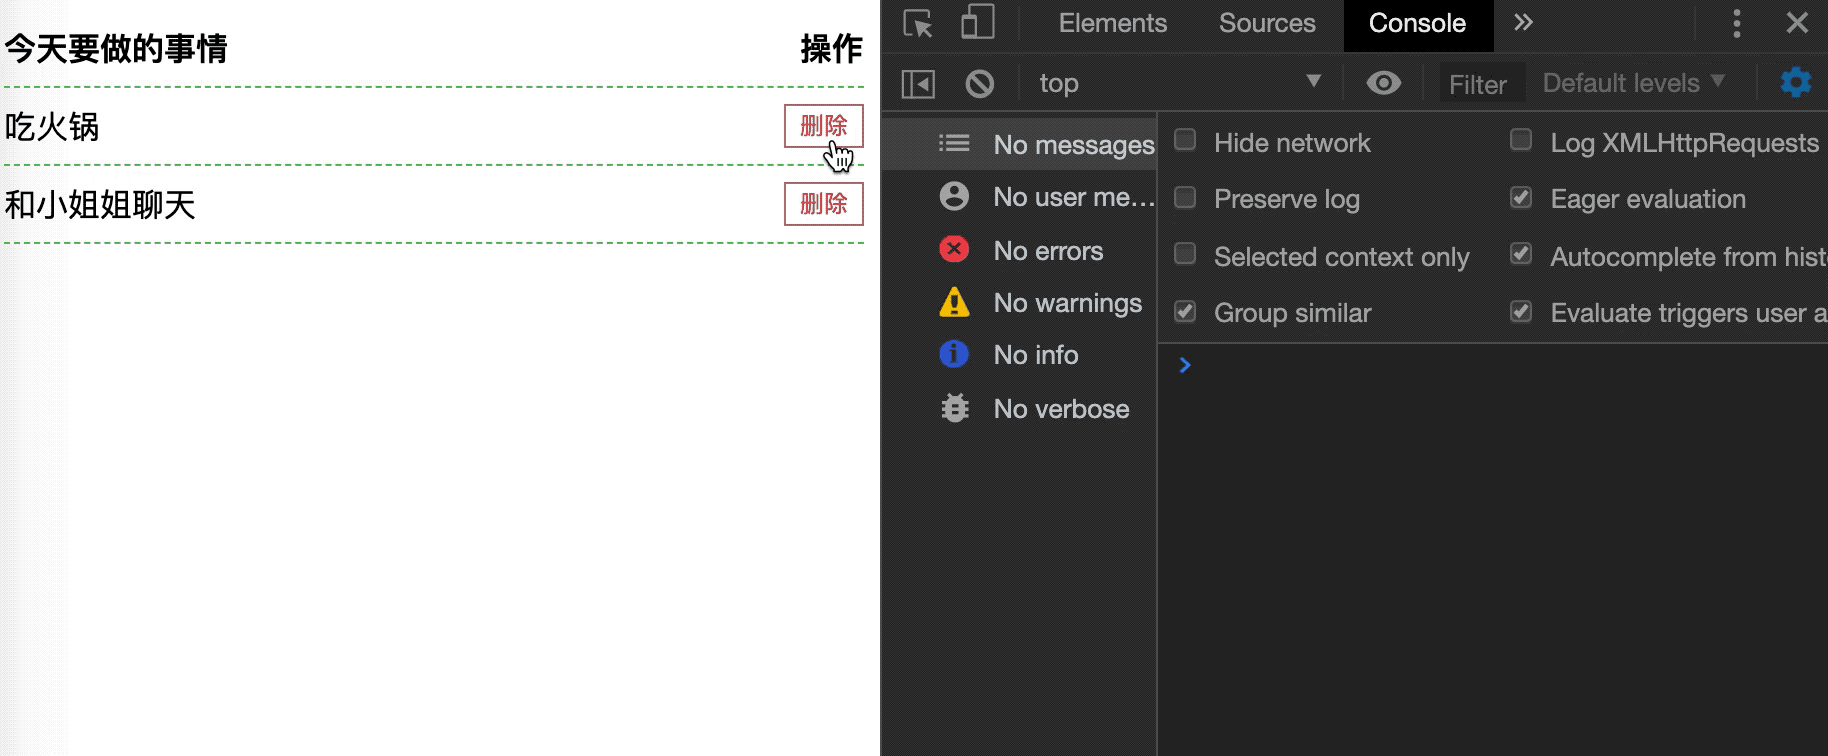
Task: Activate the inspect element picker icon
Action: click(x=918, y=23)
